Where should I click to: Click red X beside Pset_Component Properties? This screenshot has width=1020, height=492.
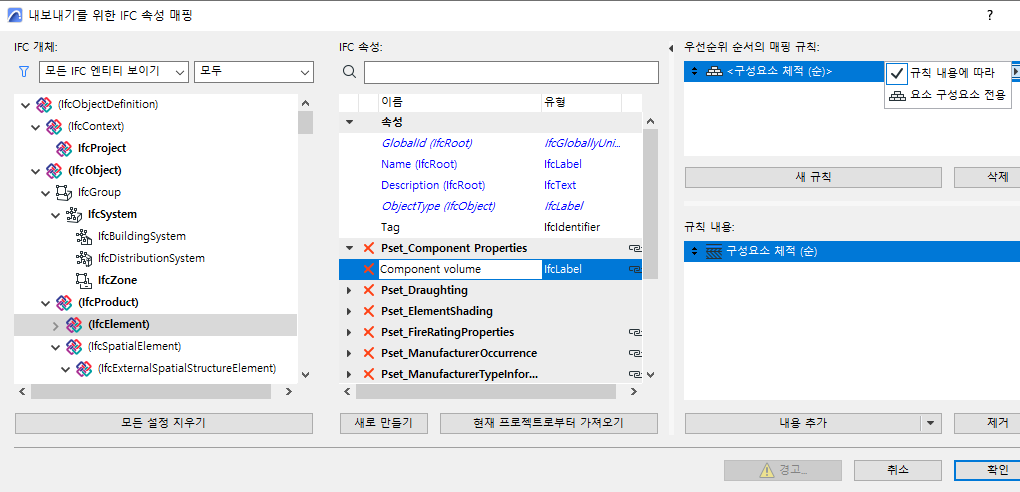pos(369,248)
